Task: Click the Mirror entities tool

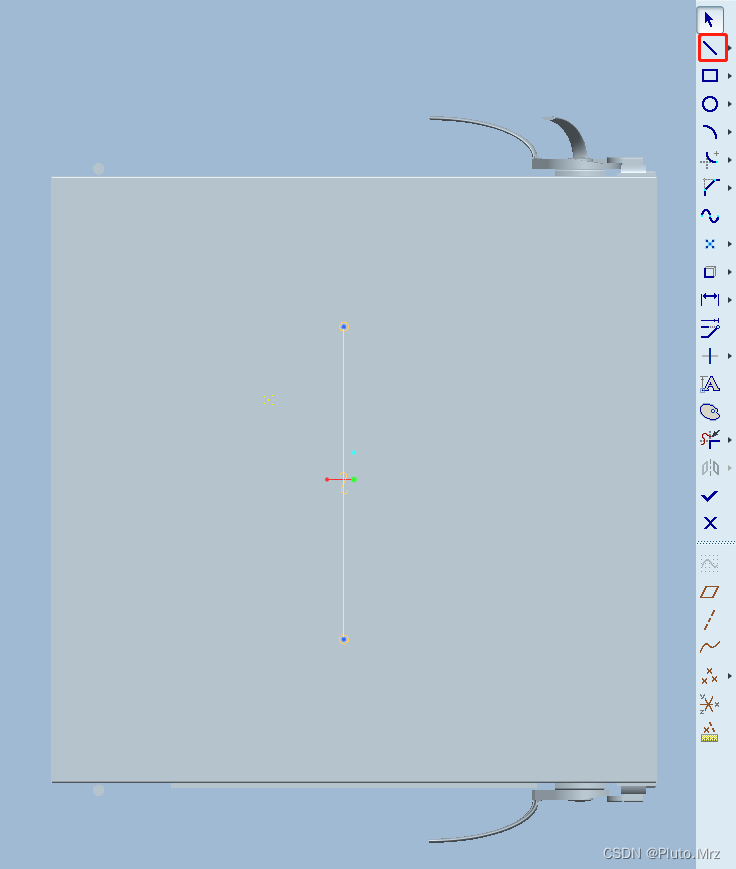Action: 710,468
